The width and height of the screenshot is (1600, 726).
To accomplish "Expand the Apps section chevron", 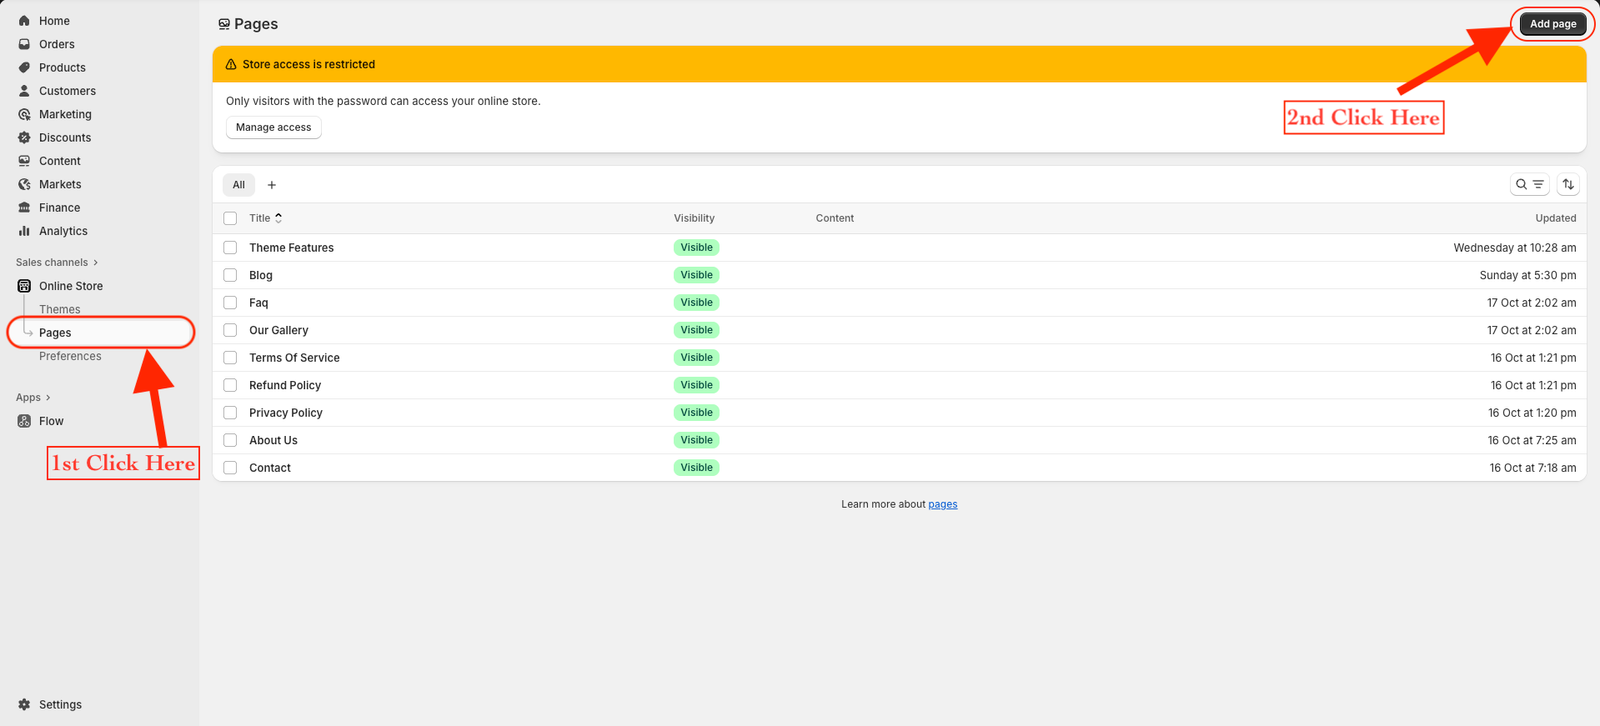I will (x=48, y=398).
